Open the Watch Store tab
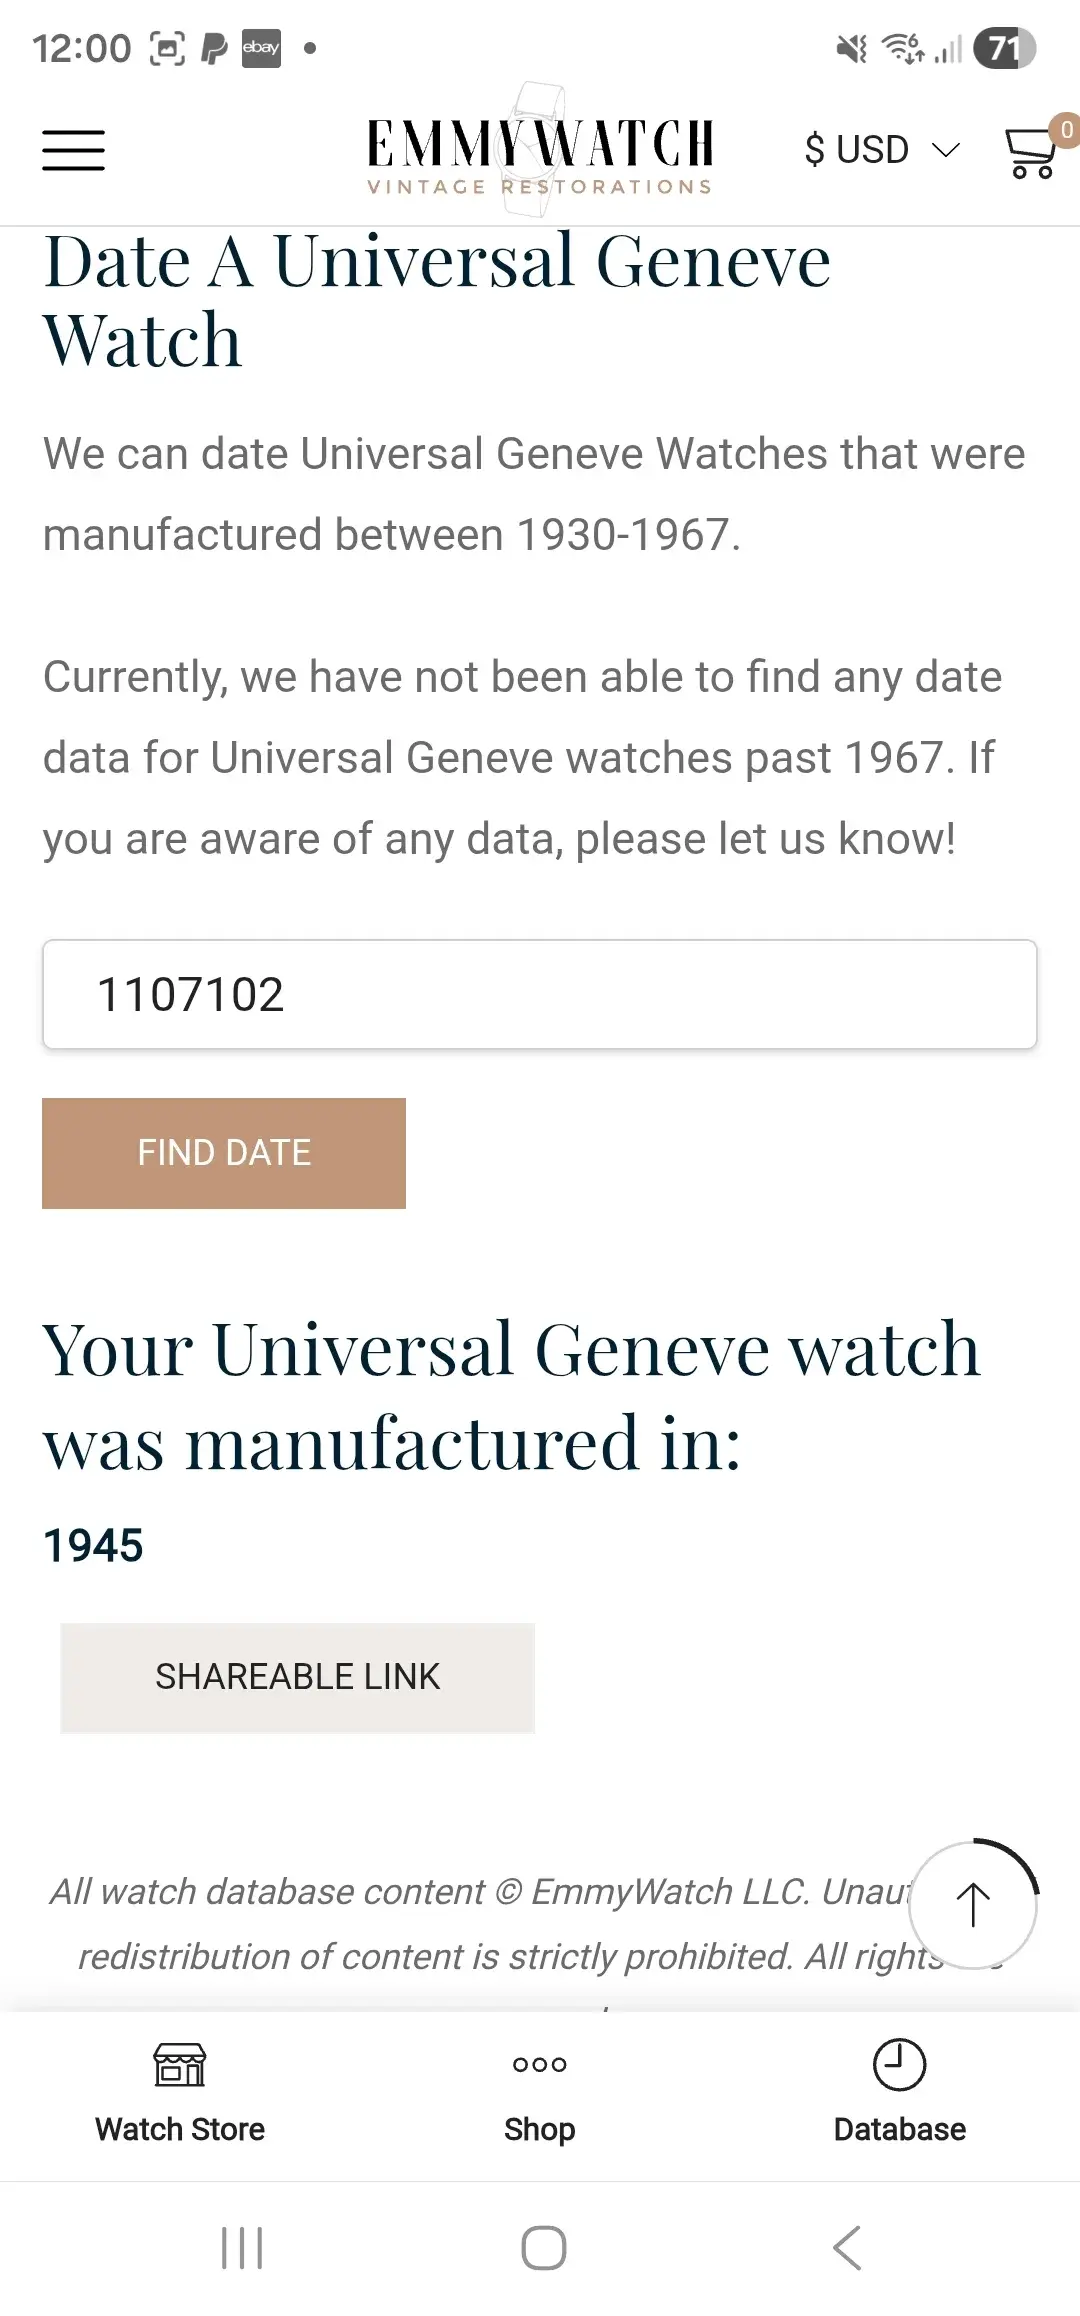Viewport: 1080px width, 2316px height. coord(179,2095)
